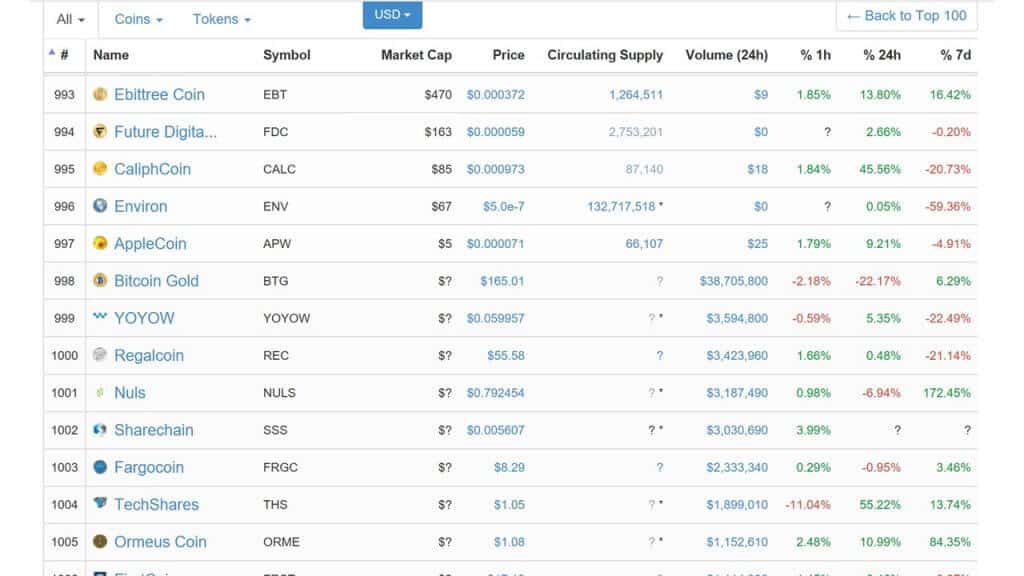Open the Regalcoin link
This screenshot has width=1024, height=576.
pyautogui.click(x=149, y=355)
